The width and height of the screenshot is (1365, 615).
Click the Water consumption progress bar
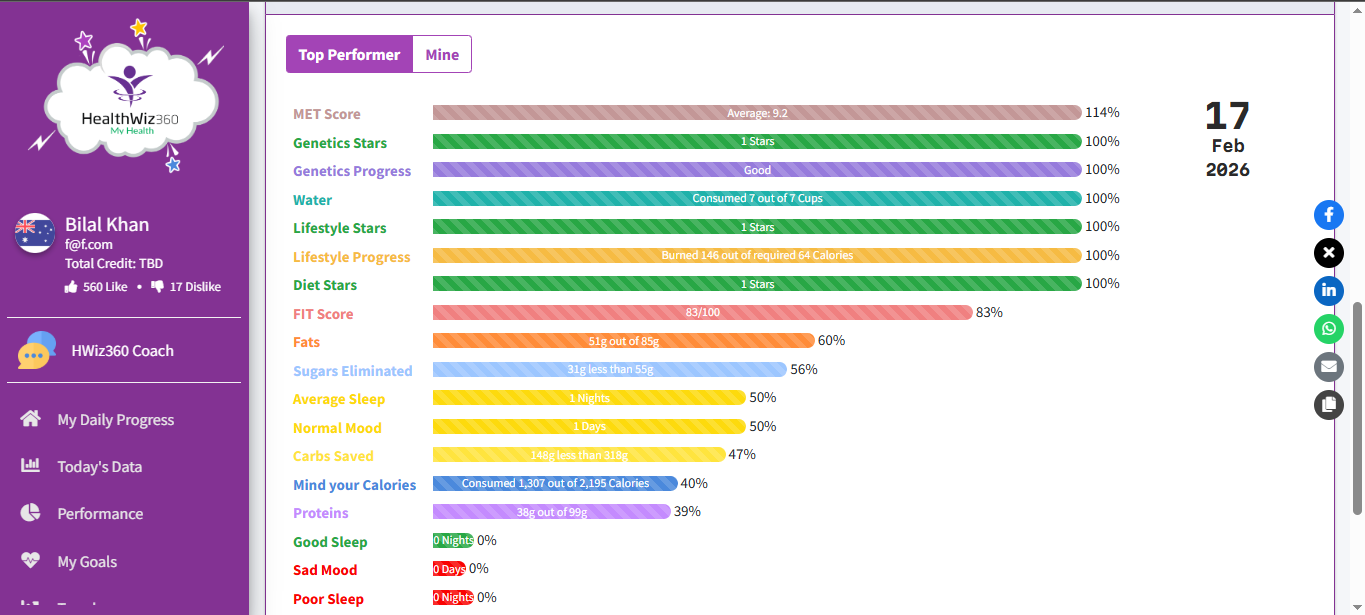pyautogui.click(x=757, y=198)
